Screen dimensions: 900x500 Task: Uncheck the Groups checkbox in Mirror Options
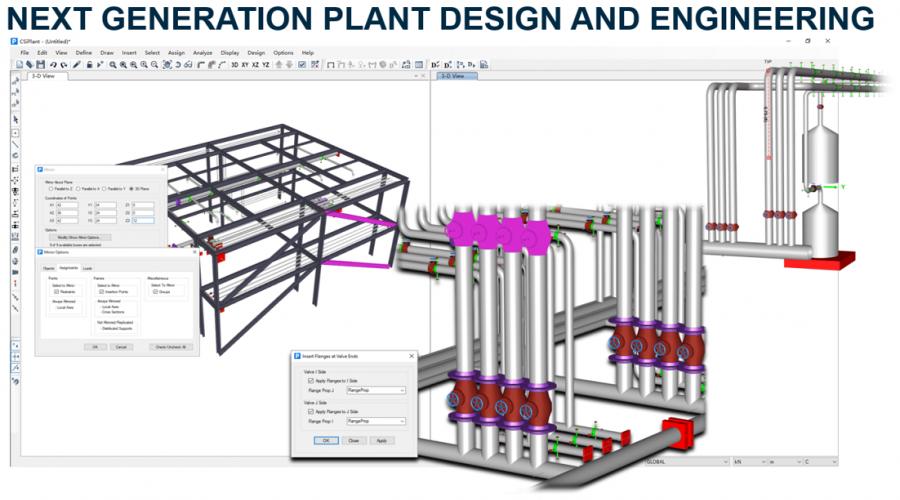click(x=155, y=292)
